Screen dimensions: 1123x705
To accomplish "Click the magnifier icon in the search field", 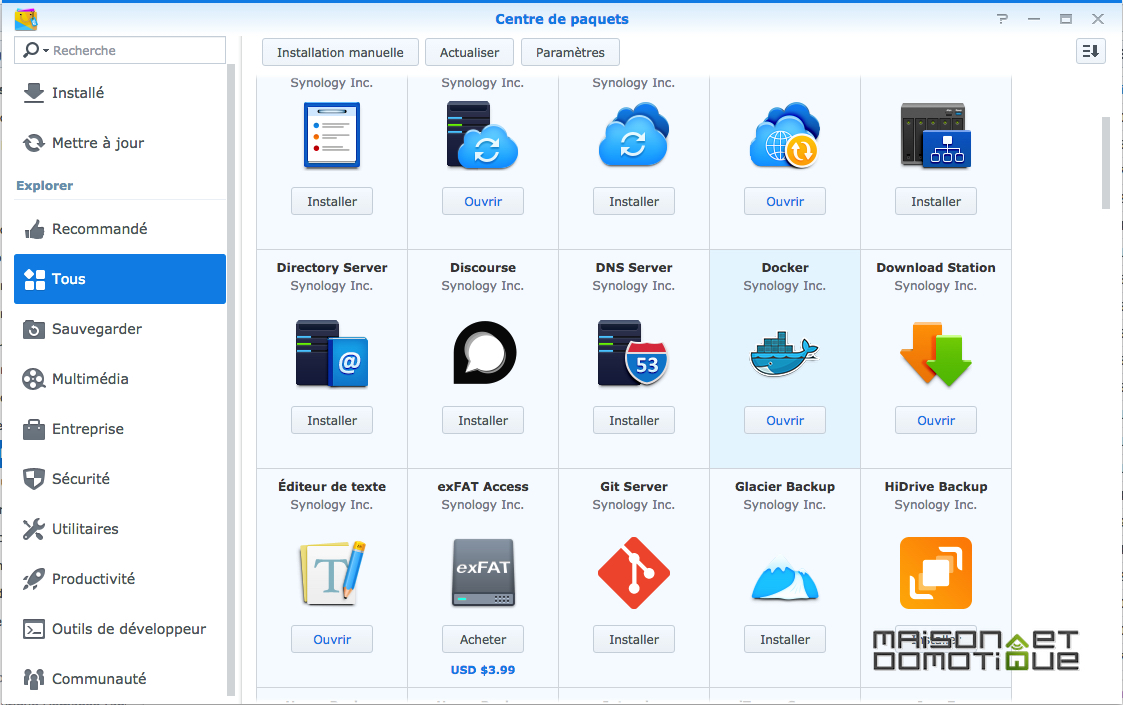I will [x=31, y=50].
